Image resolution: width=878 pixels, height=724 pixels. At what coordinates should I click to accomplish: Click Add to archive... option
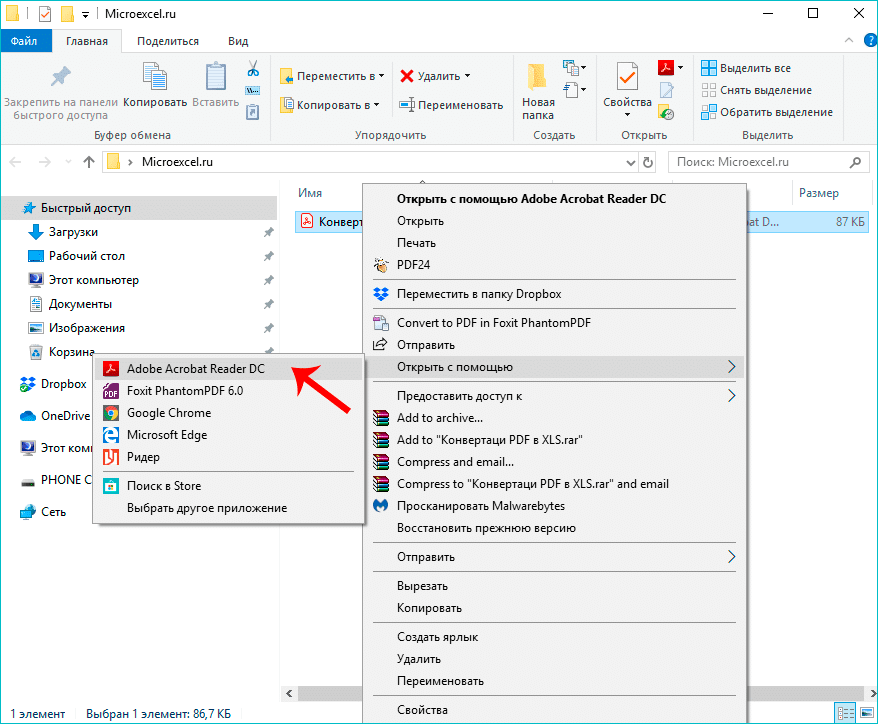(439, 418)
